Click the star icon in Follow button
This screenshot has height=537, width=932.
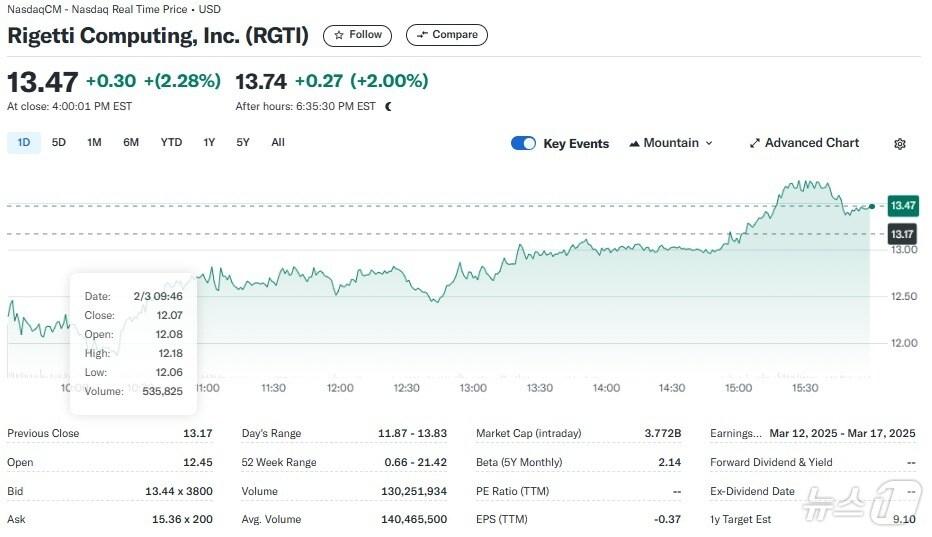[x=339, y=35]
